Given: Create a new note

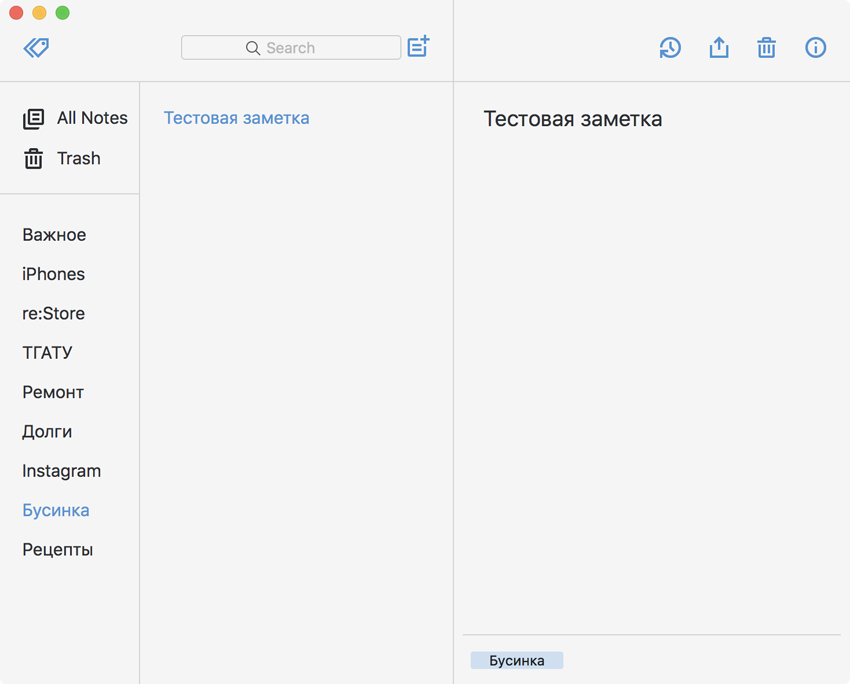Looking at the screenshot, I should pos(418,47).
